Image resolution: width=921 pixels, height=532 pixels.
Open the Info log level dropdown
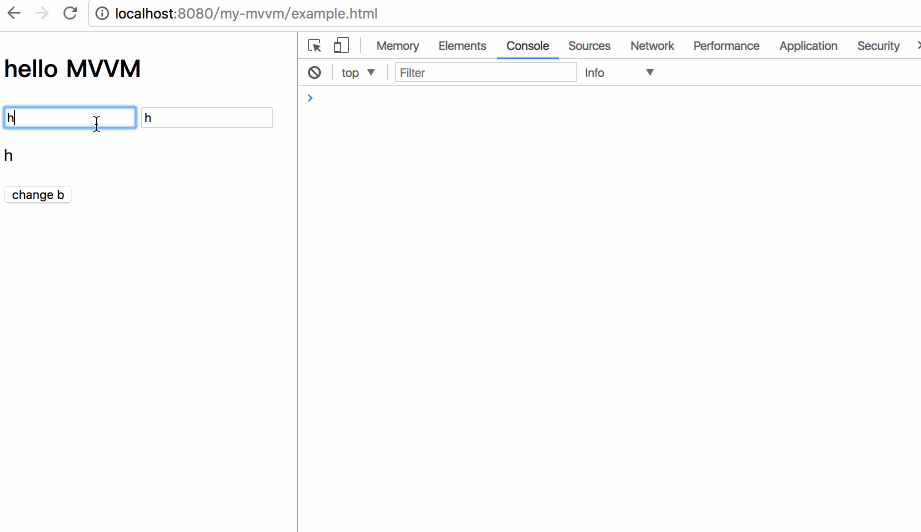619,73
